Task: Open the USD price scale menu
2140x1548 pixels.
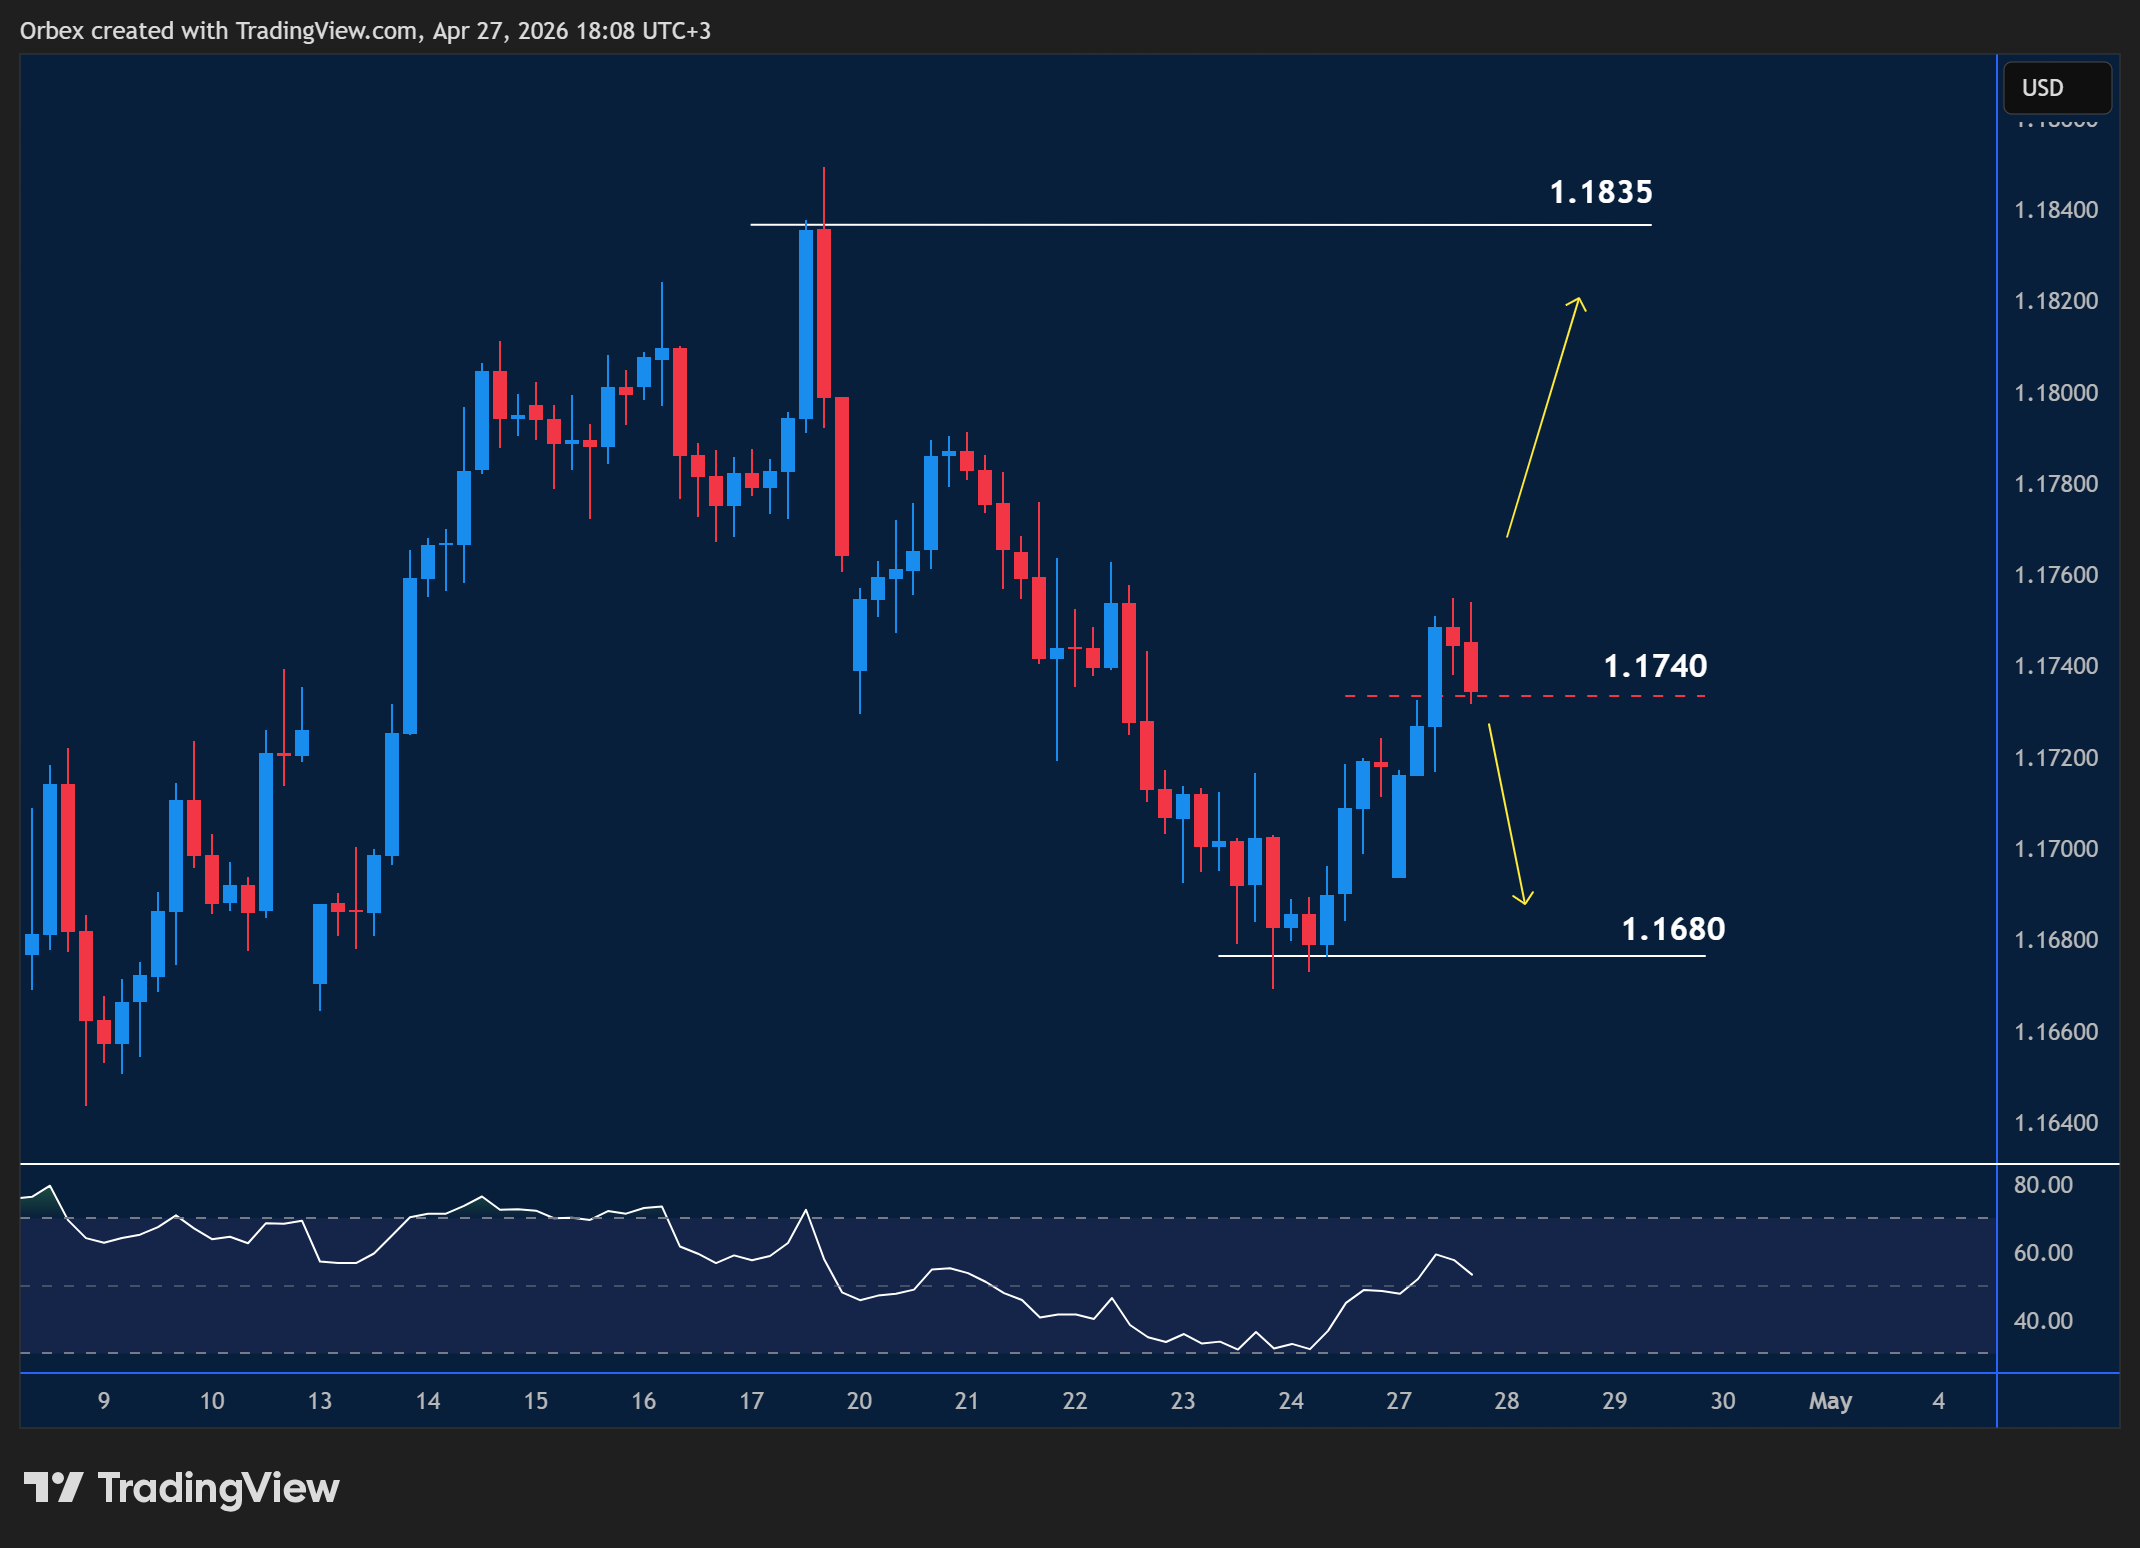Action: (x=2056, y=87)
